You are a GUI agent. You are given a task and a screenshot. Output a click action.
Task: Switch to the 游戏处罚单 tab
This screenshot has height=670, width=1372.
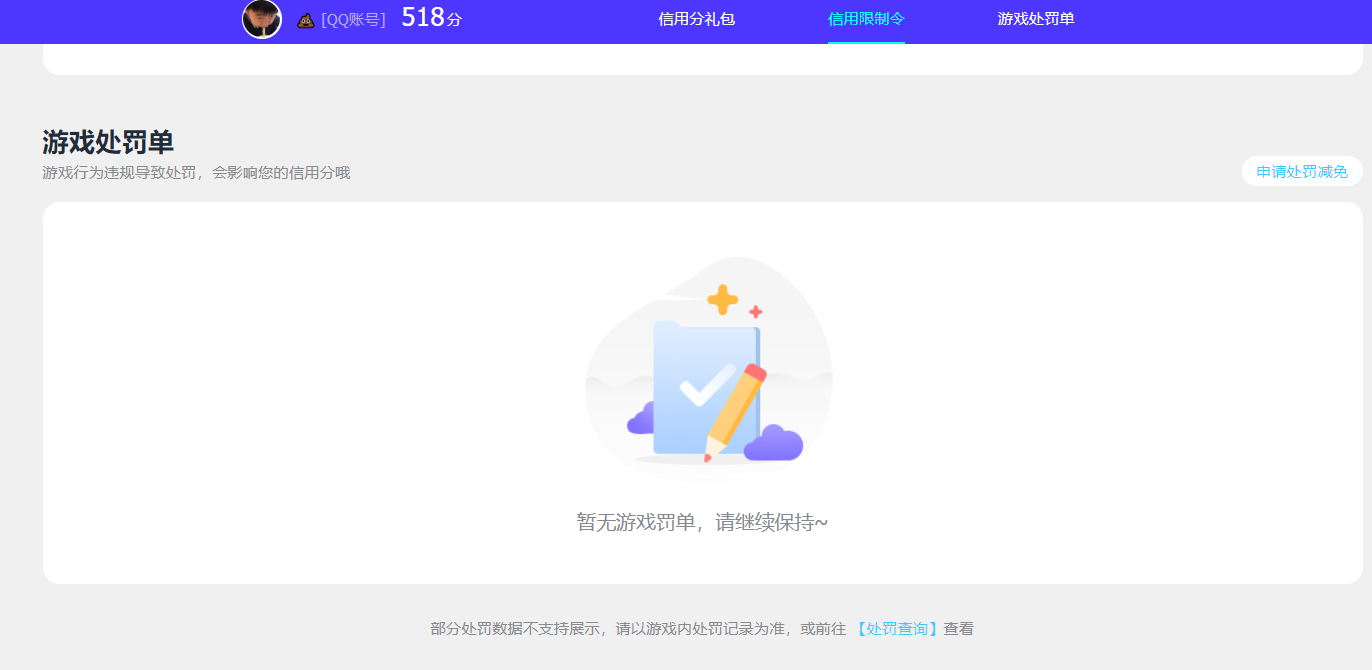click(x=1034, y=19)
